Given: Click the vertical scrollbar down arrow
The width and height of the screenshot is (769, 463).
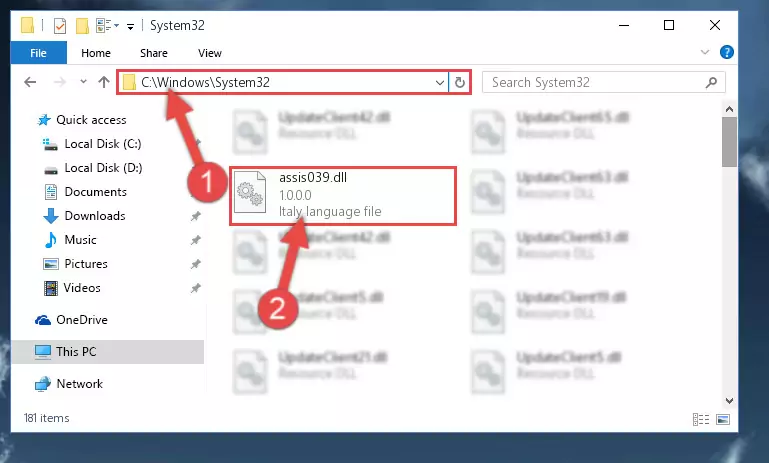Looking at the screenshot, I should coord(729,401).
